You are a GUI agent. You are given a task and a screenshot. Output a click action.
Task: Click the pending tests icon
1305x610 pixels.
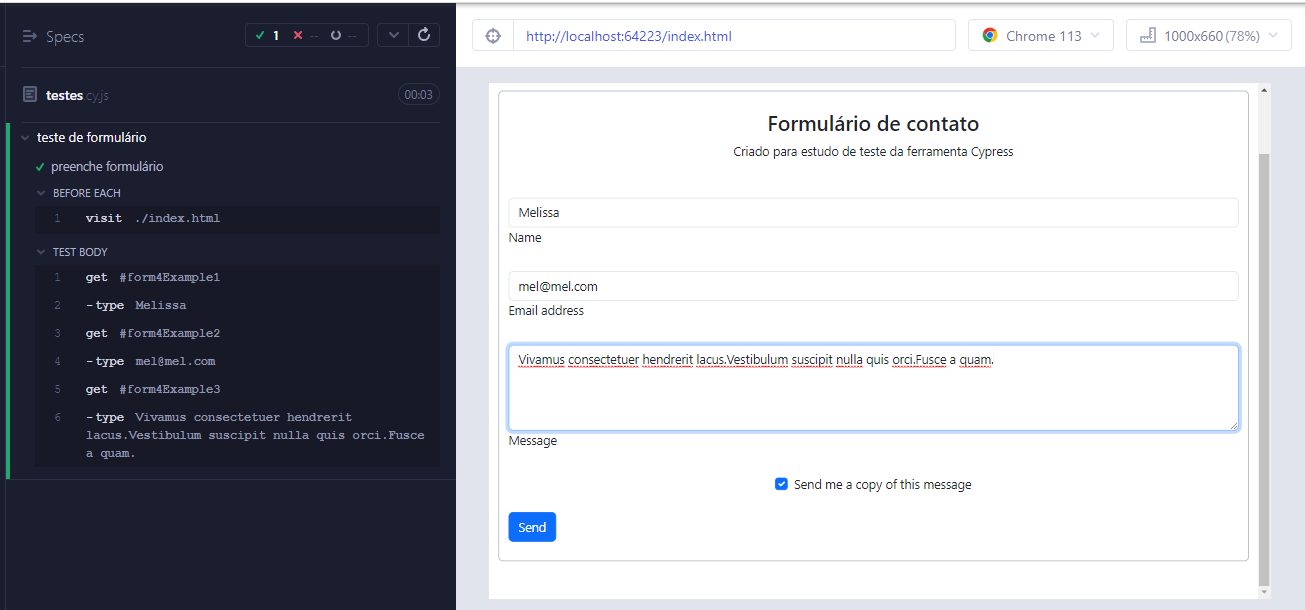point(334,34)
